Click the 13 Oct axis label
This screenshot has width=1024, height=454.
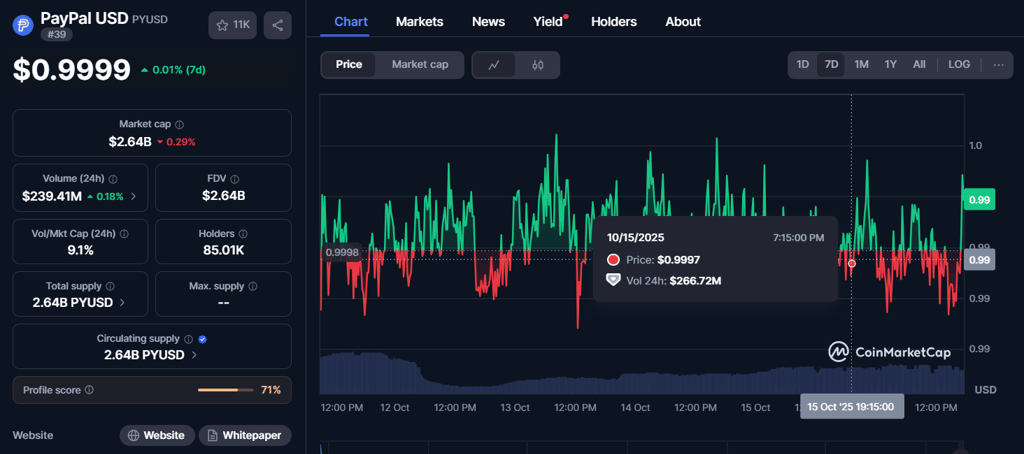click(515, 407)
